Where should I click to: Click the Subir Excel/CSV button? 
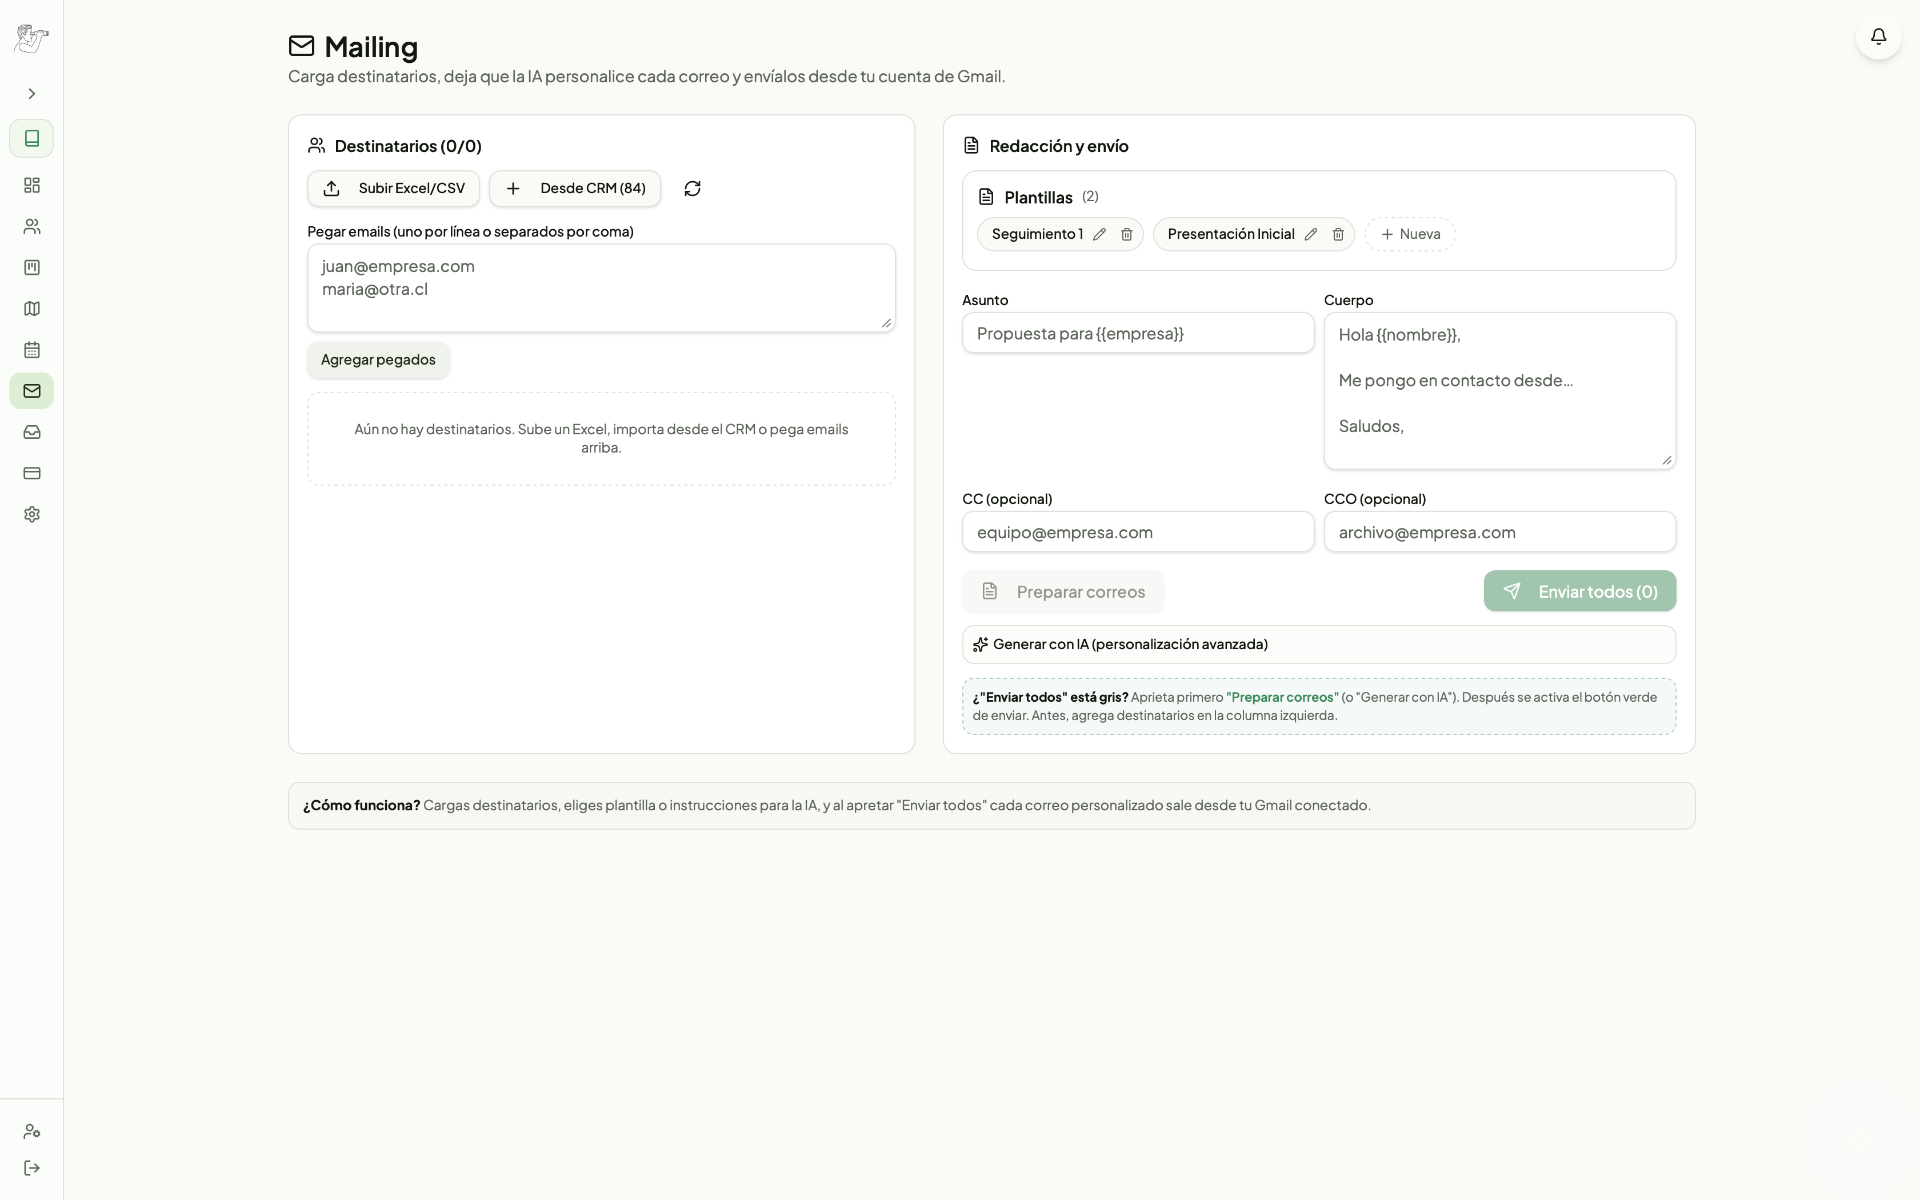[393, 188]
